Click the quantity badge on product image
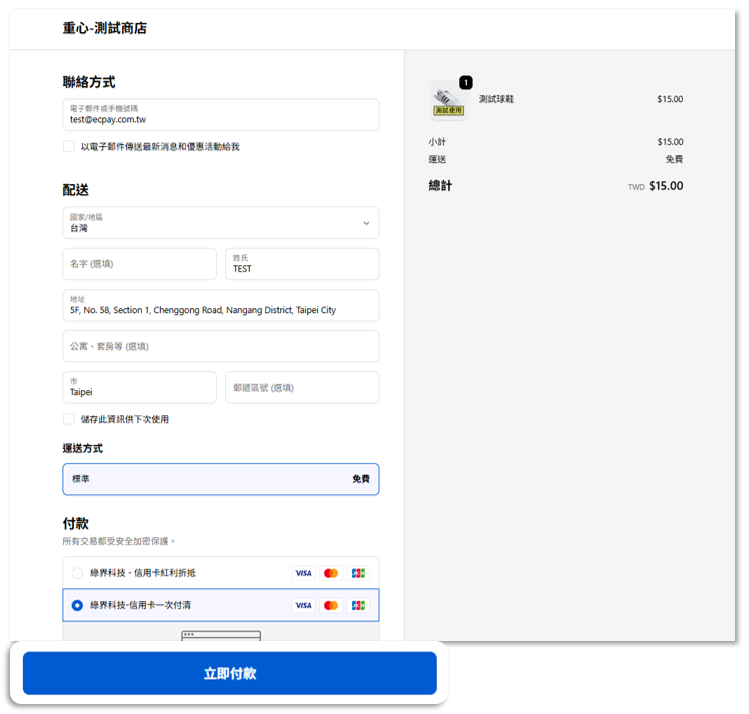The width and height of the screenshot is (749, 714). (x=466, y=82)
